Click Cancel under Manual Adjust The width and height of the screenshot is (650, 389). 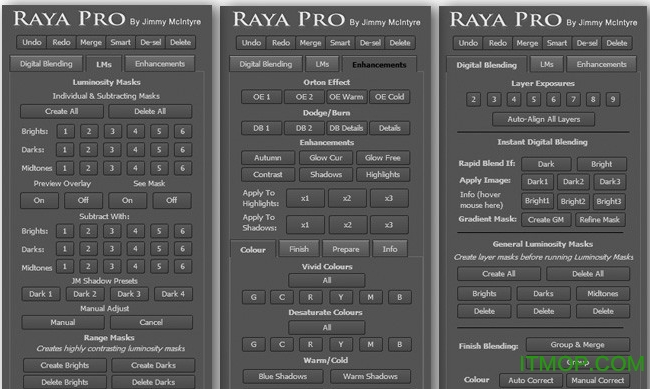pyautogui.click(x=151, y=322)
